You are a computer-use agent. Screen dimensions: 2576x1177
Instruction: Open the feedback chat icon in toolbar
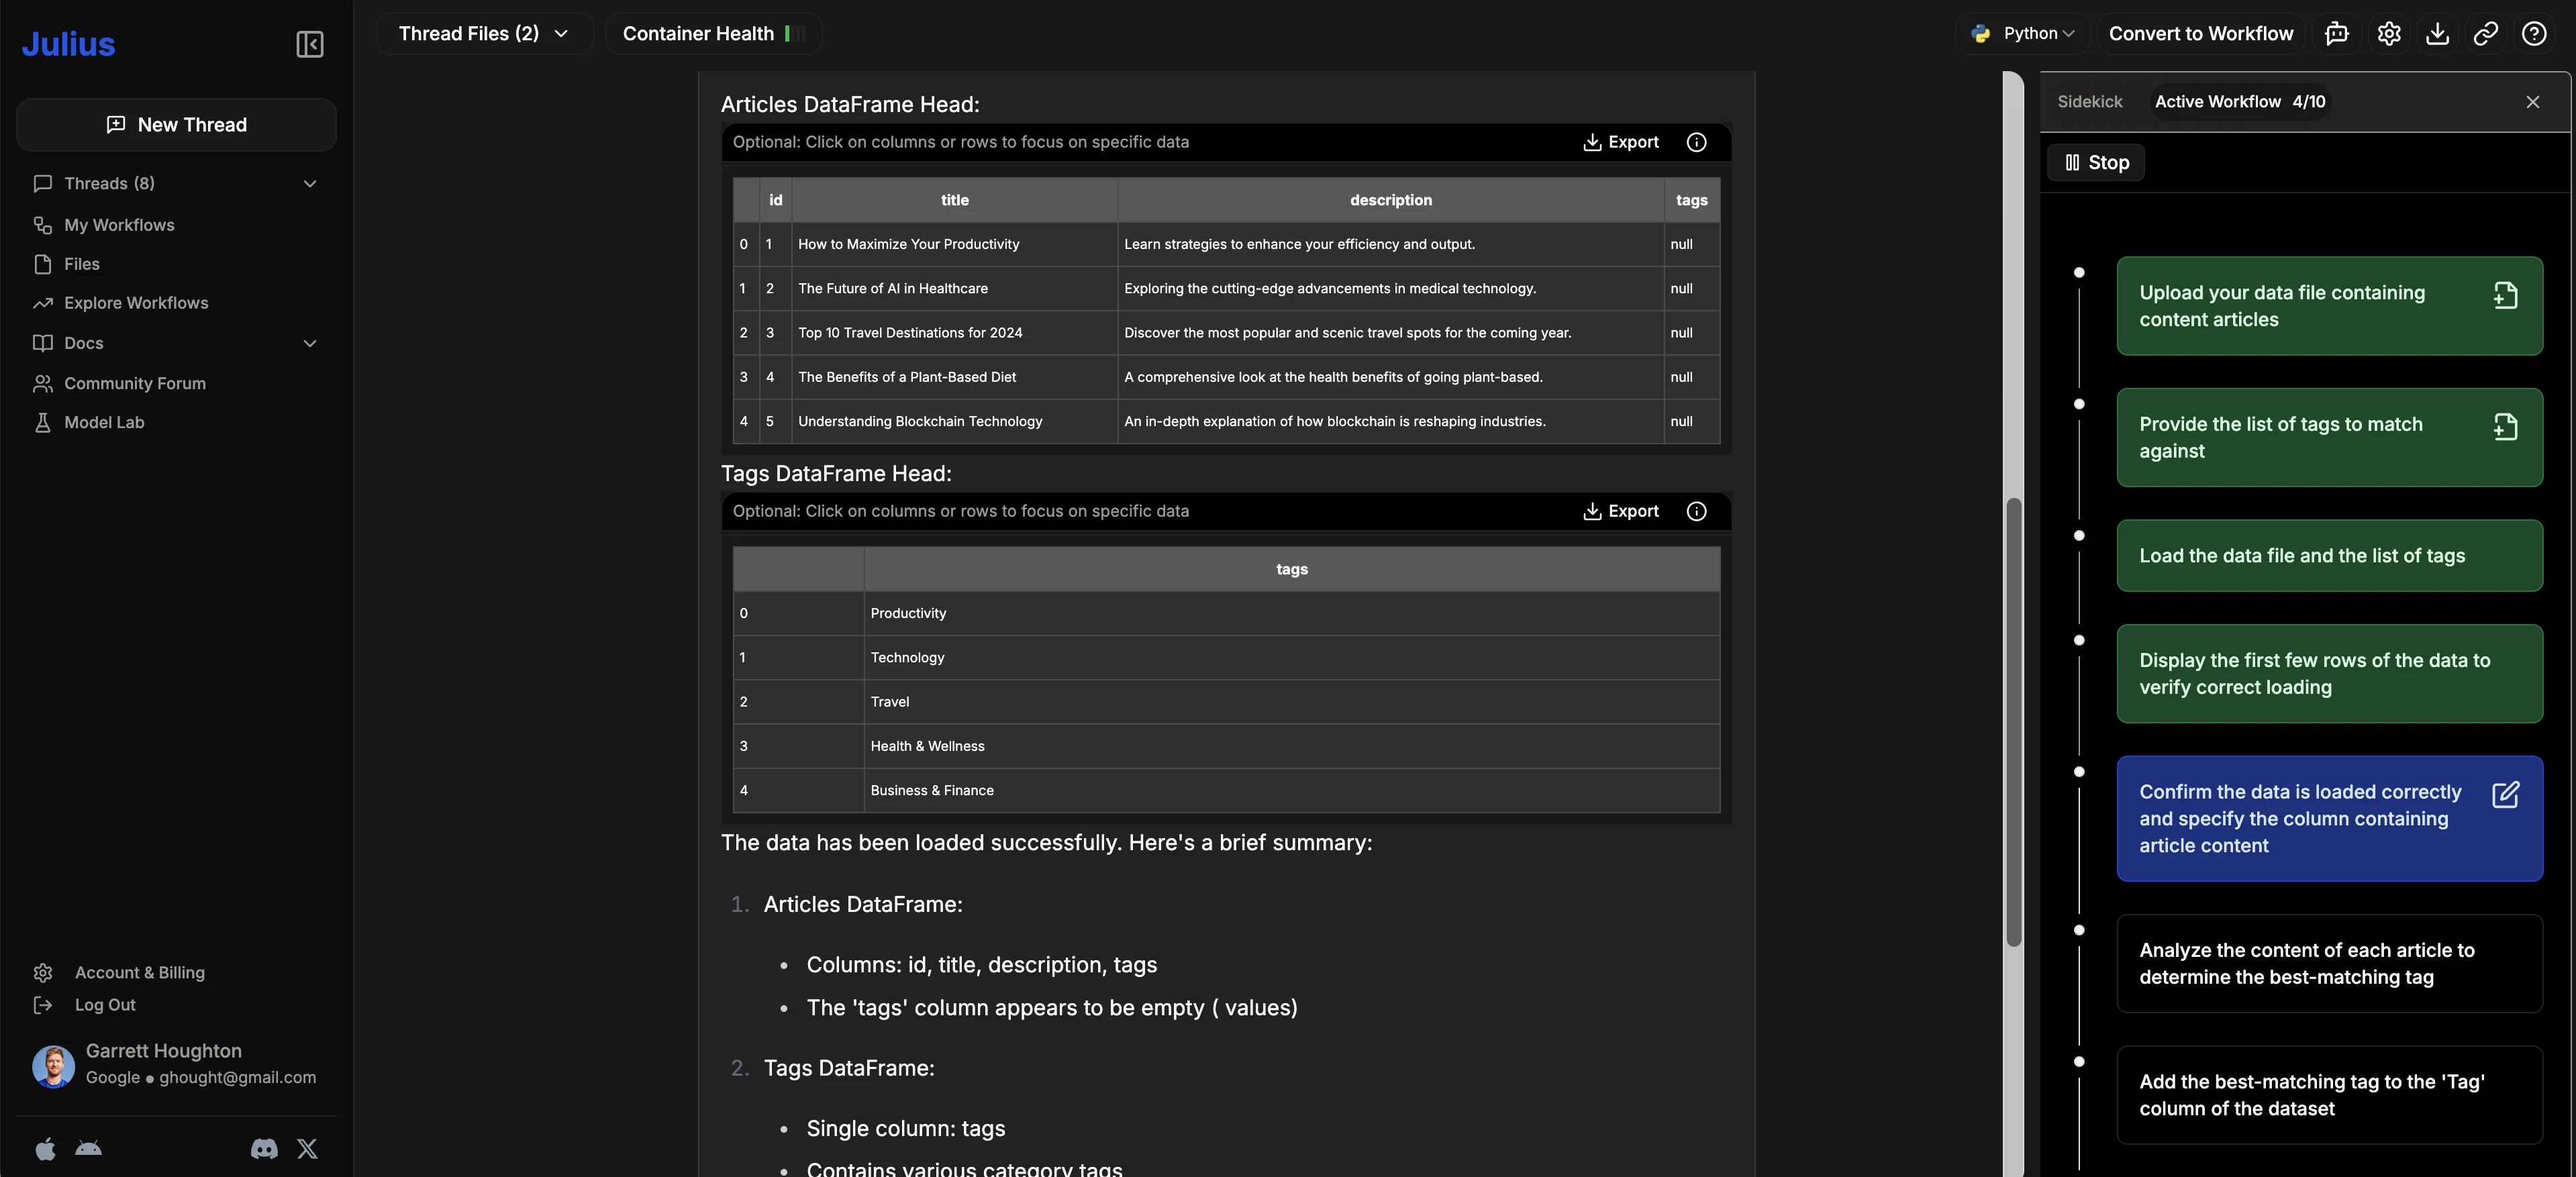click(x=2337, y=34)
